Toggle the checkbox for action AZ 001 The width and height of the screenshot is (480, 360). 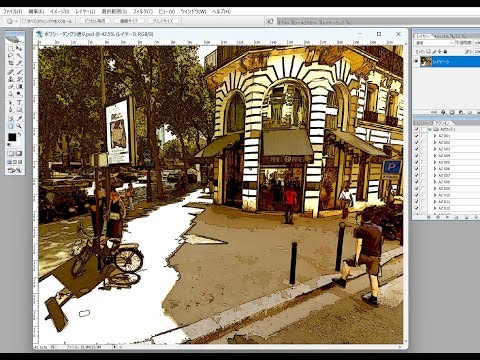pyautogui.click(x=416, y=136)
